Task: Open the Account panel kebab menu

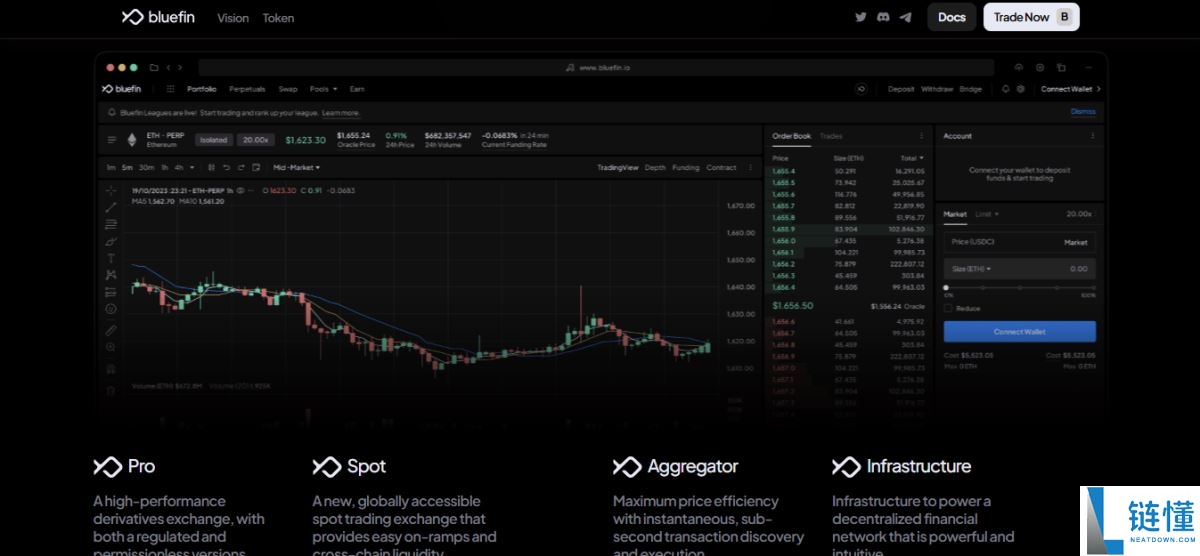Action: point(1092,136)
